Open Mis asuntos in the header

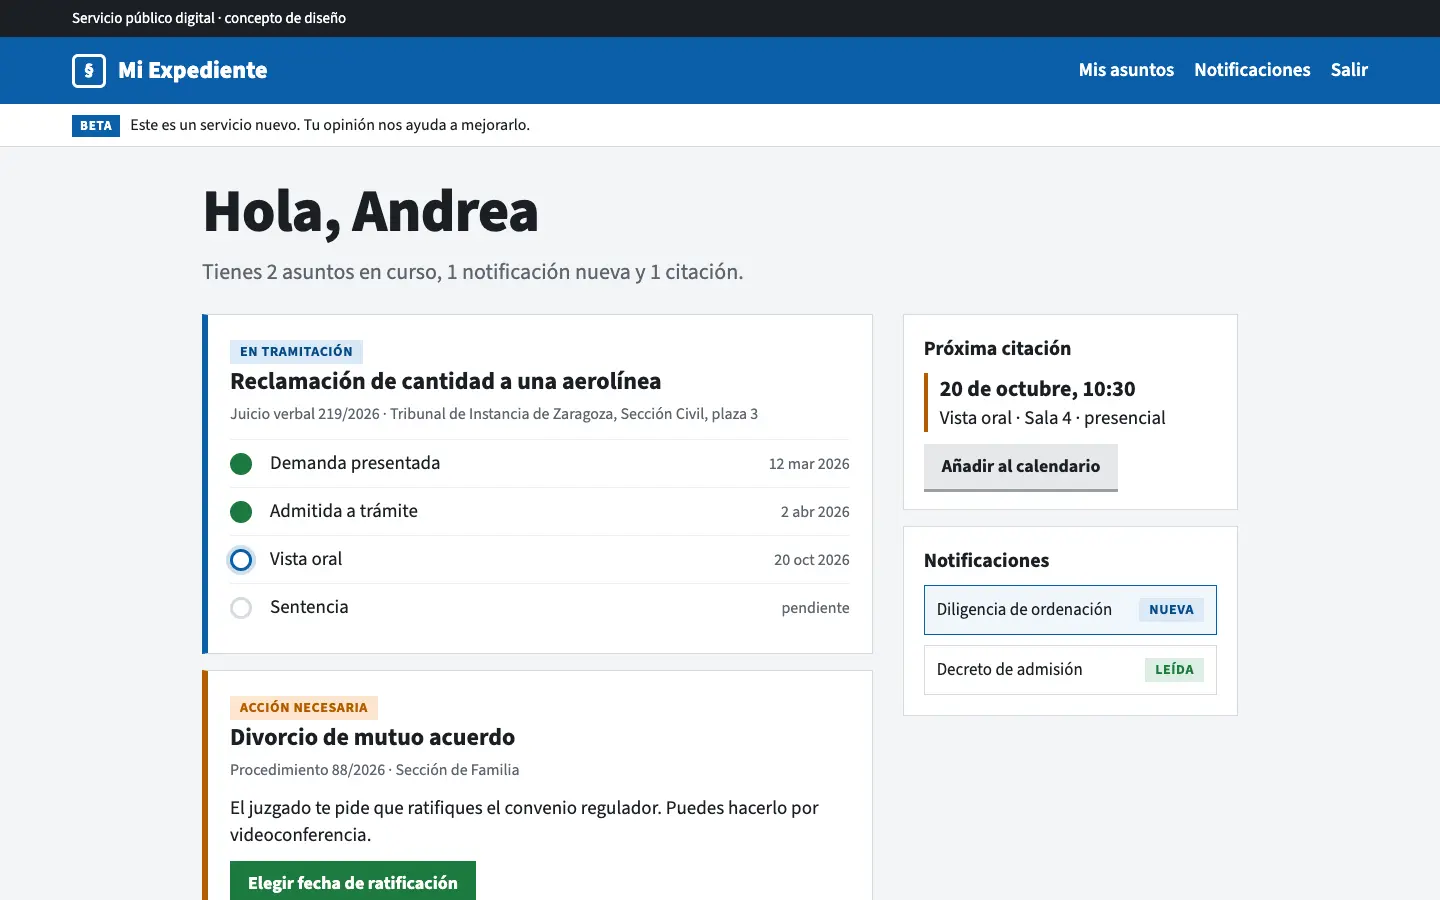(x=1126, y=70)
